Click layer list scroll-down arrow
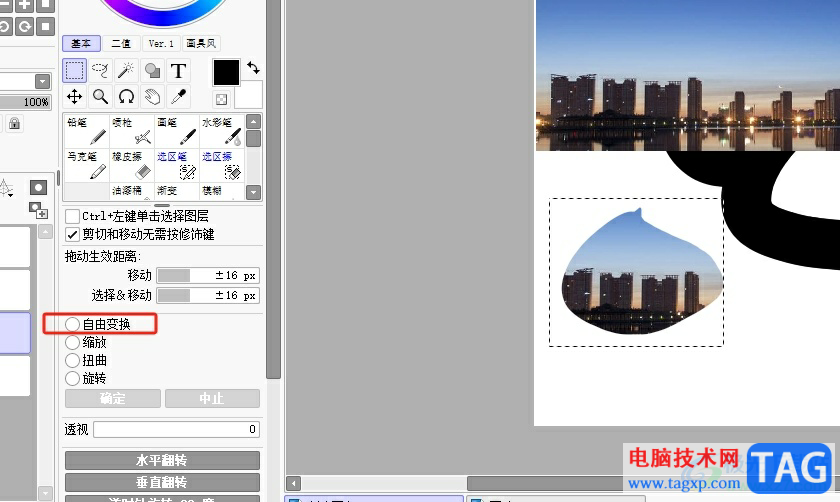This screenshot has height=502, width=840. tap(46, 492)
